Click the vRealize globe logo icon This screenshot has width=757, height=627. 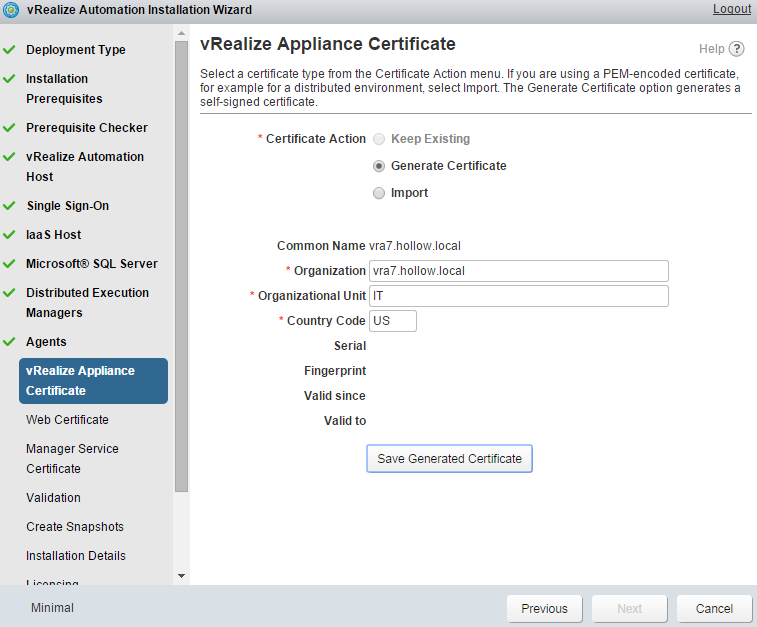pyautogui.click(x=11, y=10)
